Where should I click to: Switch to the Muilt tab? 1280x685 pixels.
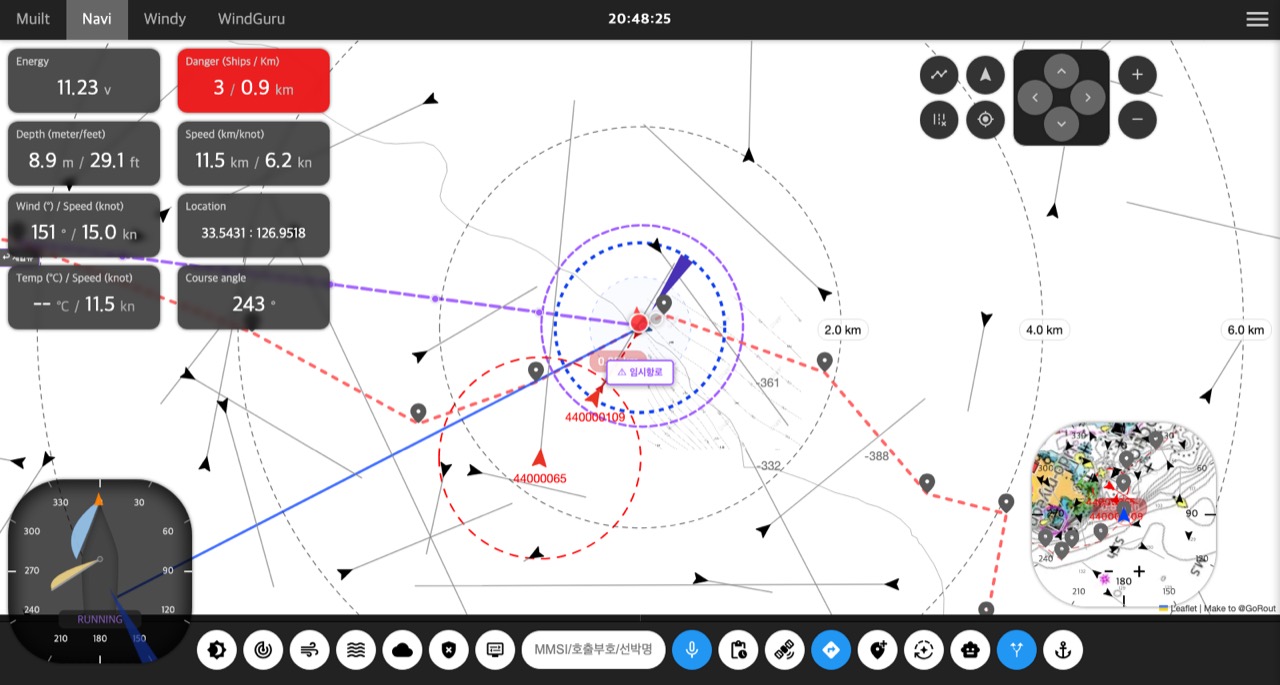(33, 19)
